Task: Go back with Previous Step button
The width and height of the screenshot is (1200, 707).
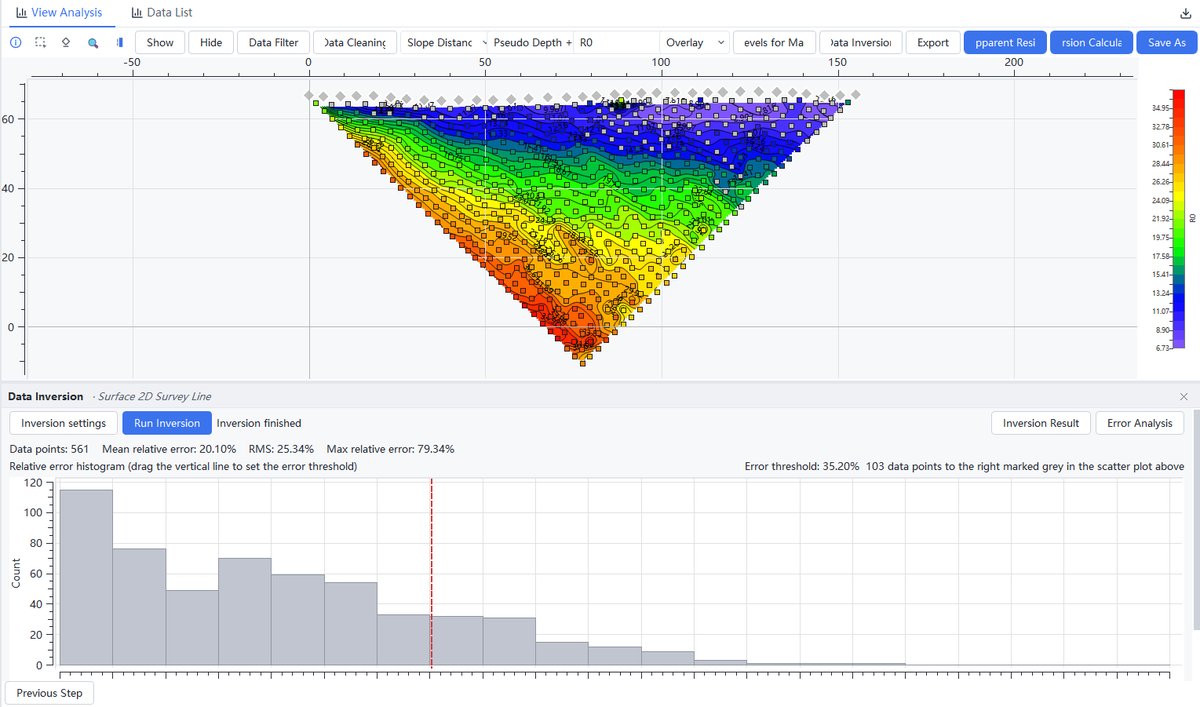Action: pyautogui.click(x=50, y=693)
